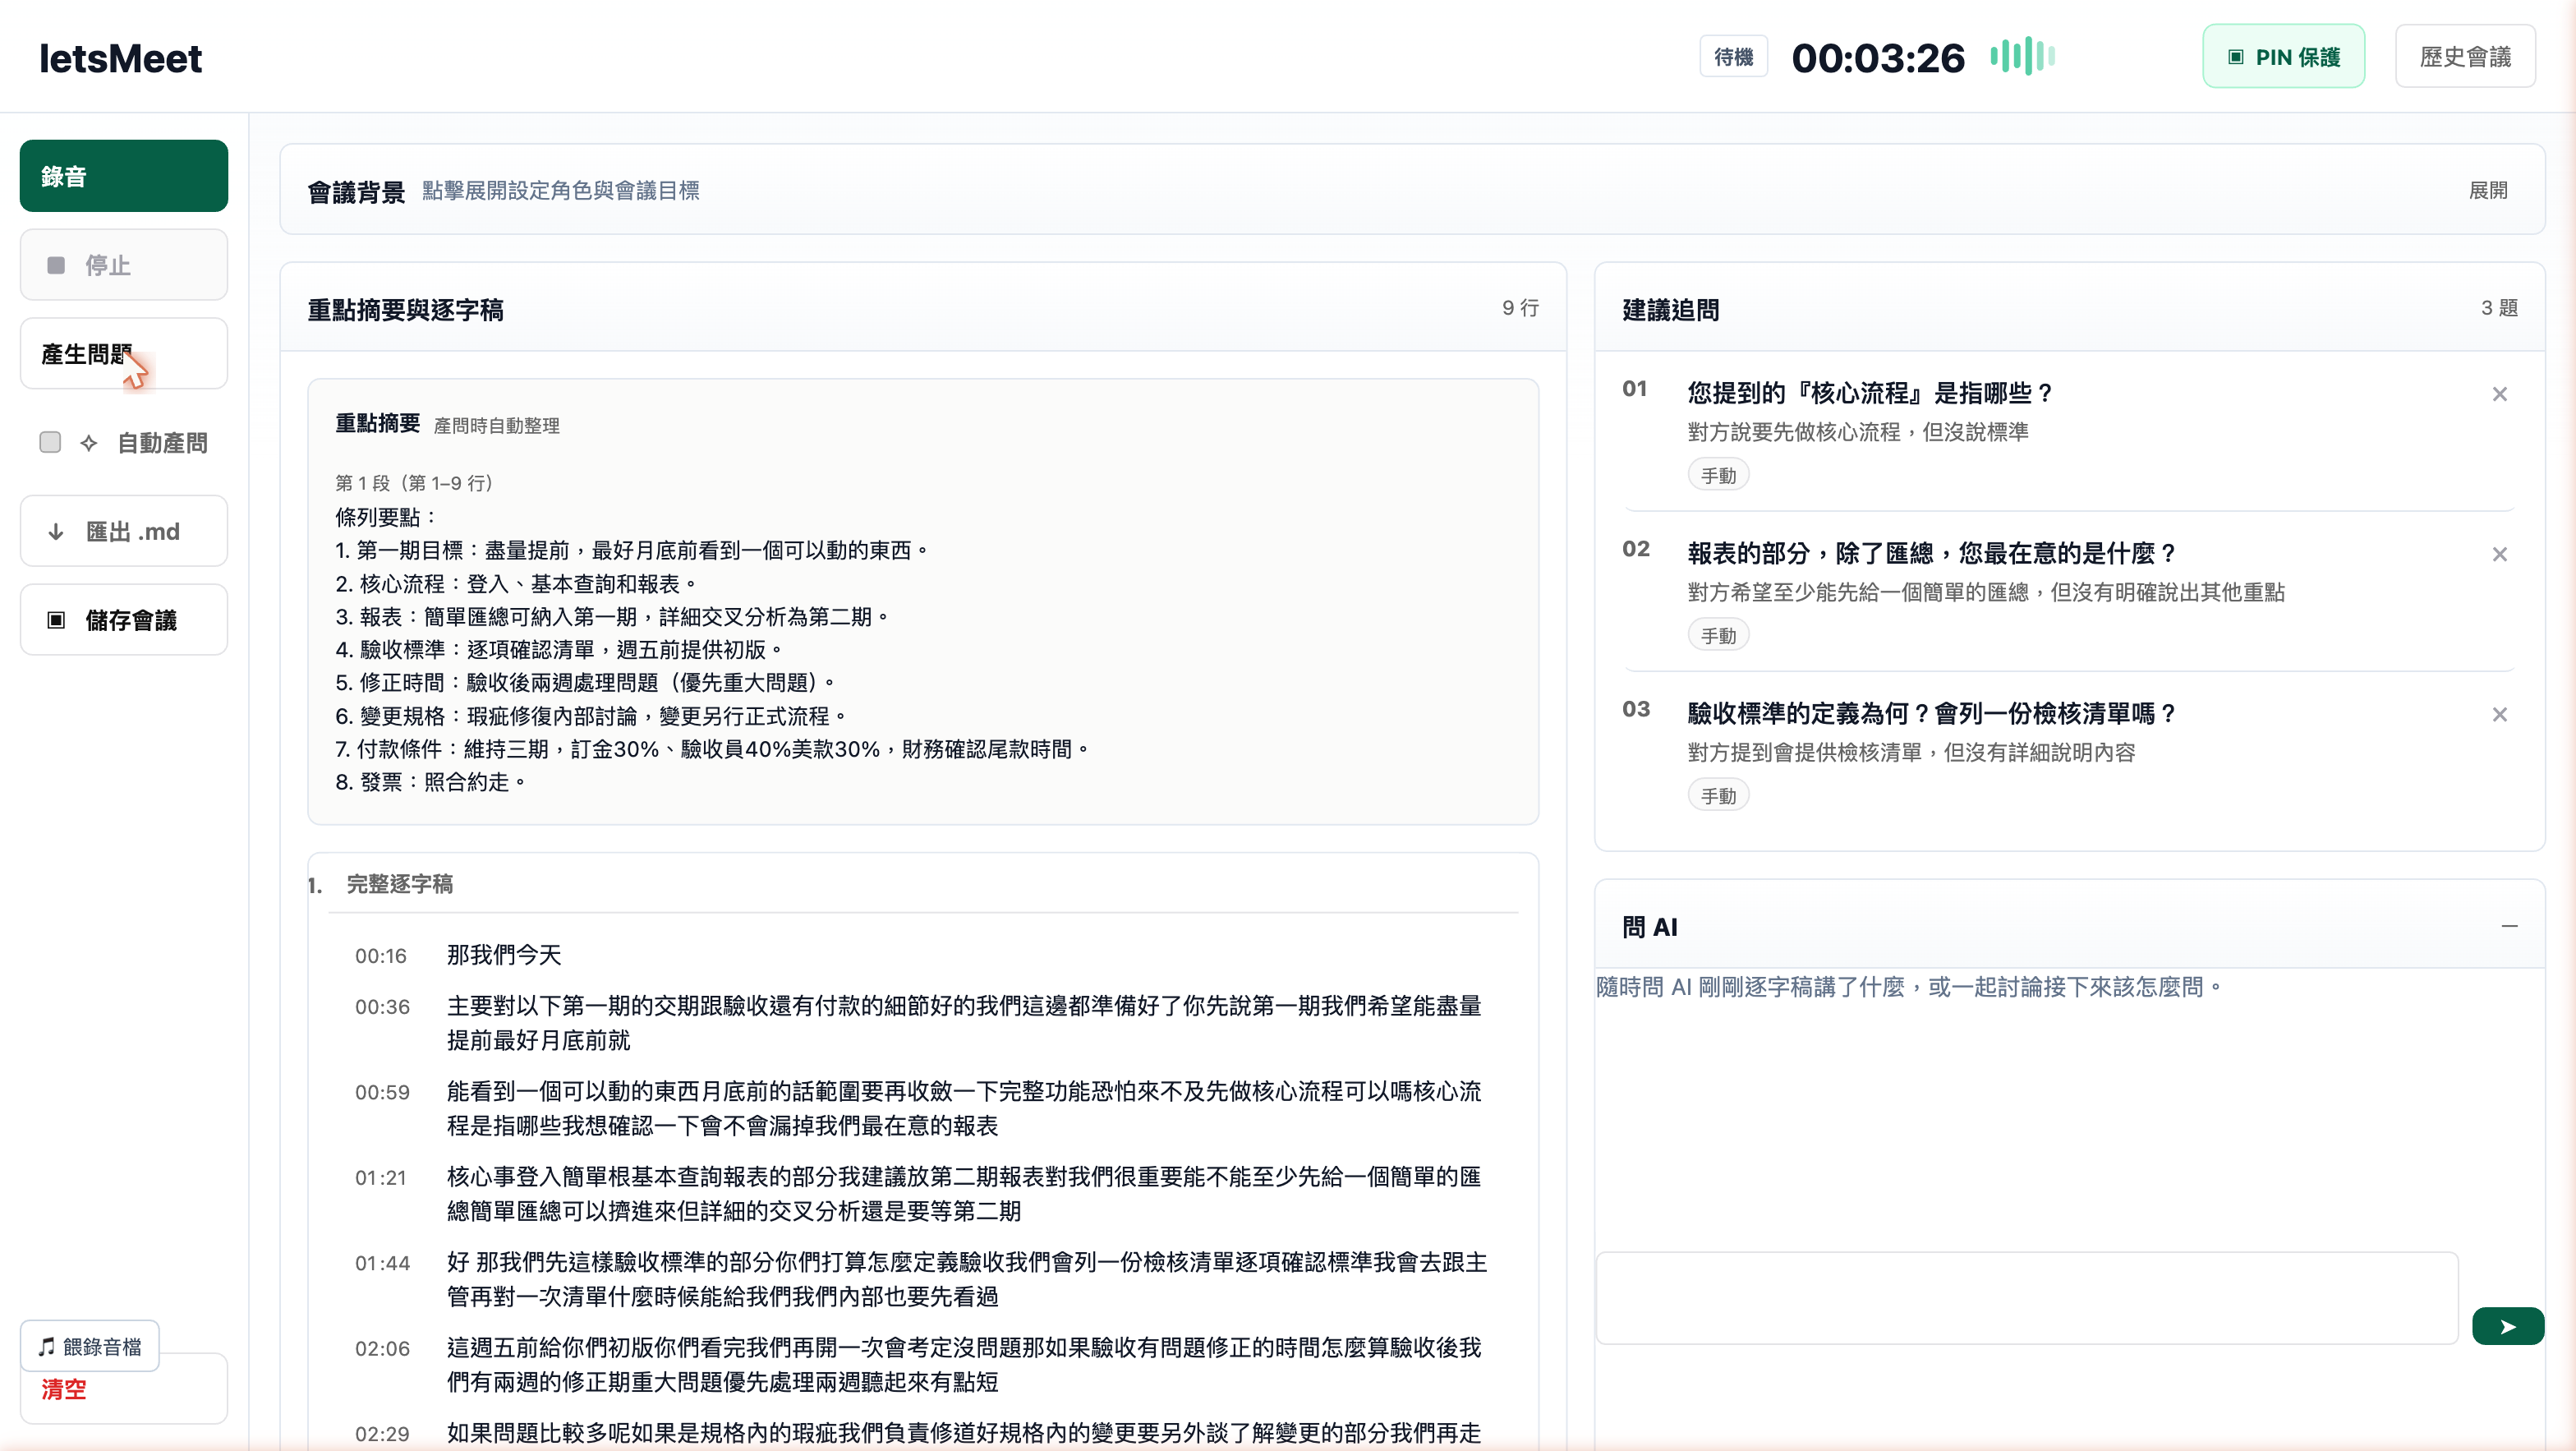Click transcript timestamp 02:29
The width and height of the screenshot is (2576, 1451).
(x=382, y=1434)
